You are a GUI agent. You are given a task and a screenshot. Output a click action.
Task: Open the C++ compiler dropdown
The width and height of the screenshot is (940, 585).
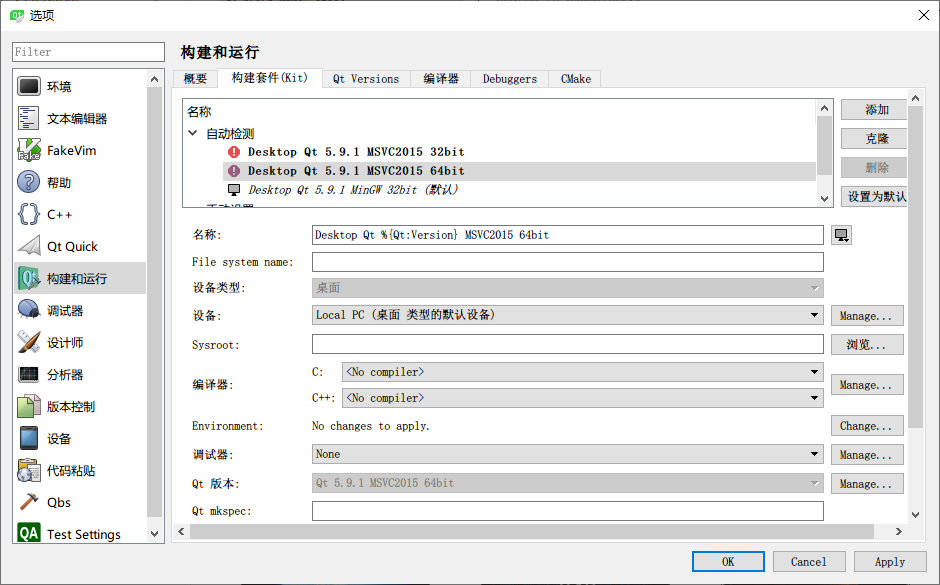pyautogui.click(x=583, y=398)
